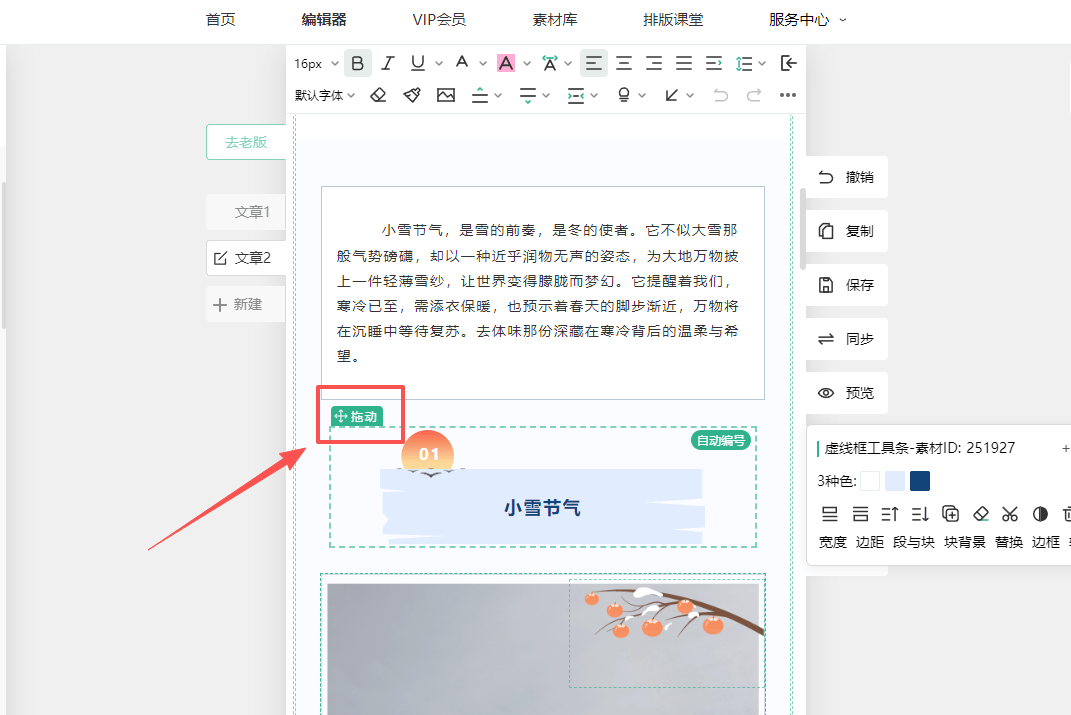Click the 去老版 button

click(246, 142)
